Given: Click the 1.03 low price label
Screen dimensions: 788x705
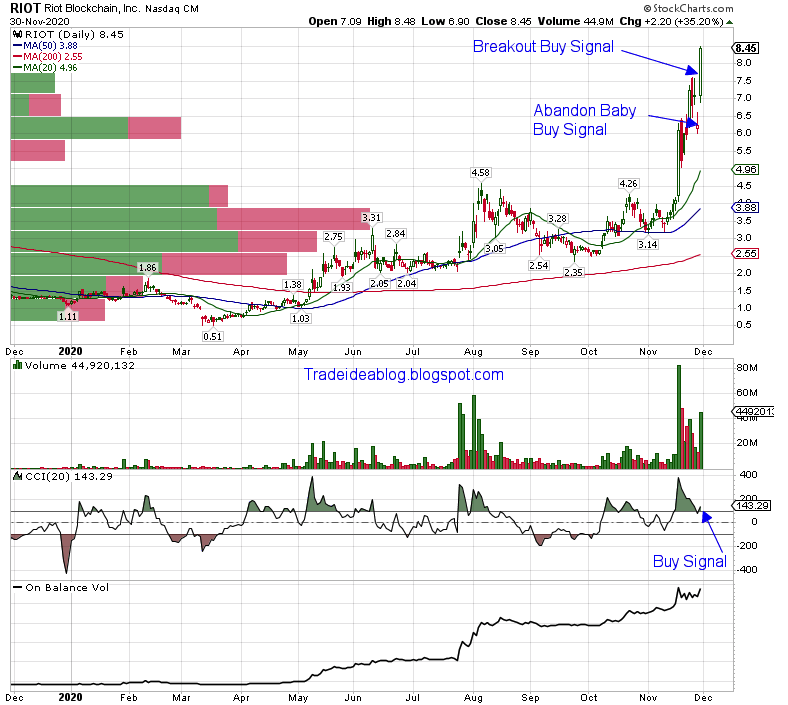Looking at the screenshot, I should coord(301,319).
